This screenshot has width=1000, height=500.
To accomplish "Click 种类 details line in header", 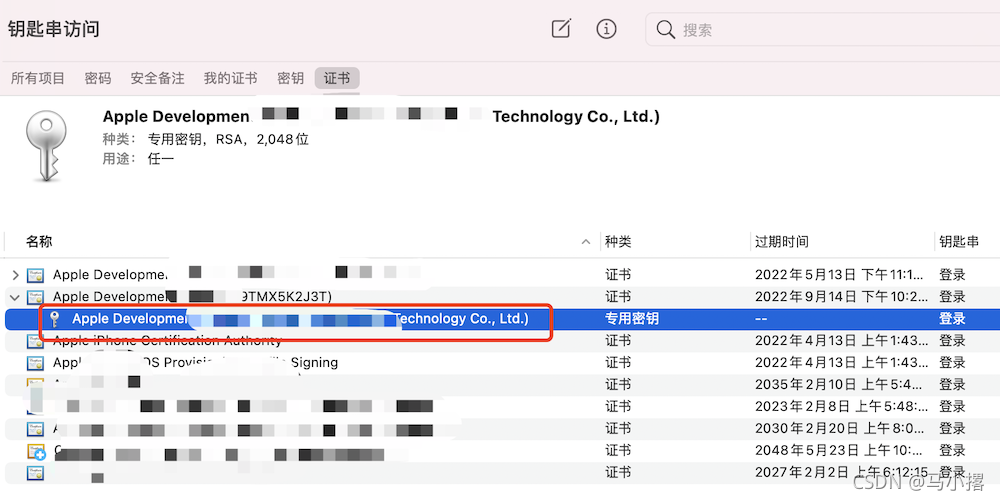I will click(205, 139).
